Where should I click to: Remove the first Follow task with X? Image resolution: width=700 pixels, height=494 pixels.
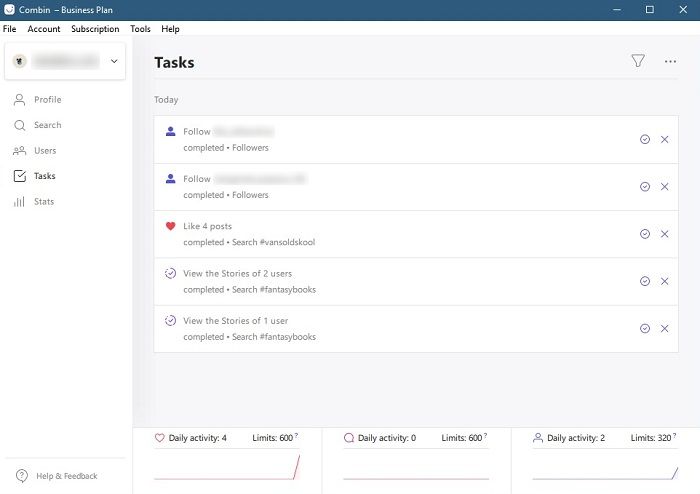[x=664, y=139]
